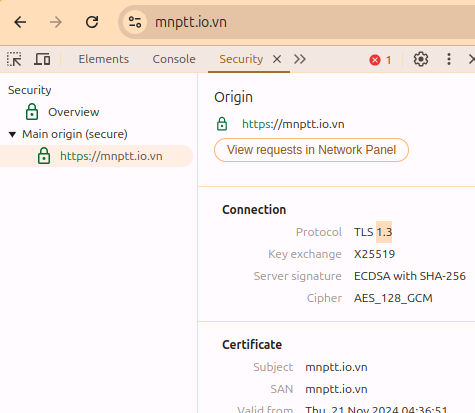Switch to the Elements tab

[x=104, y=59]
